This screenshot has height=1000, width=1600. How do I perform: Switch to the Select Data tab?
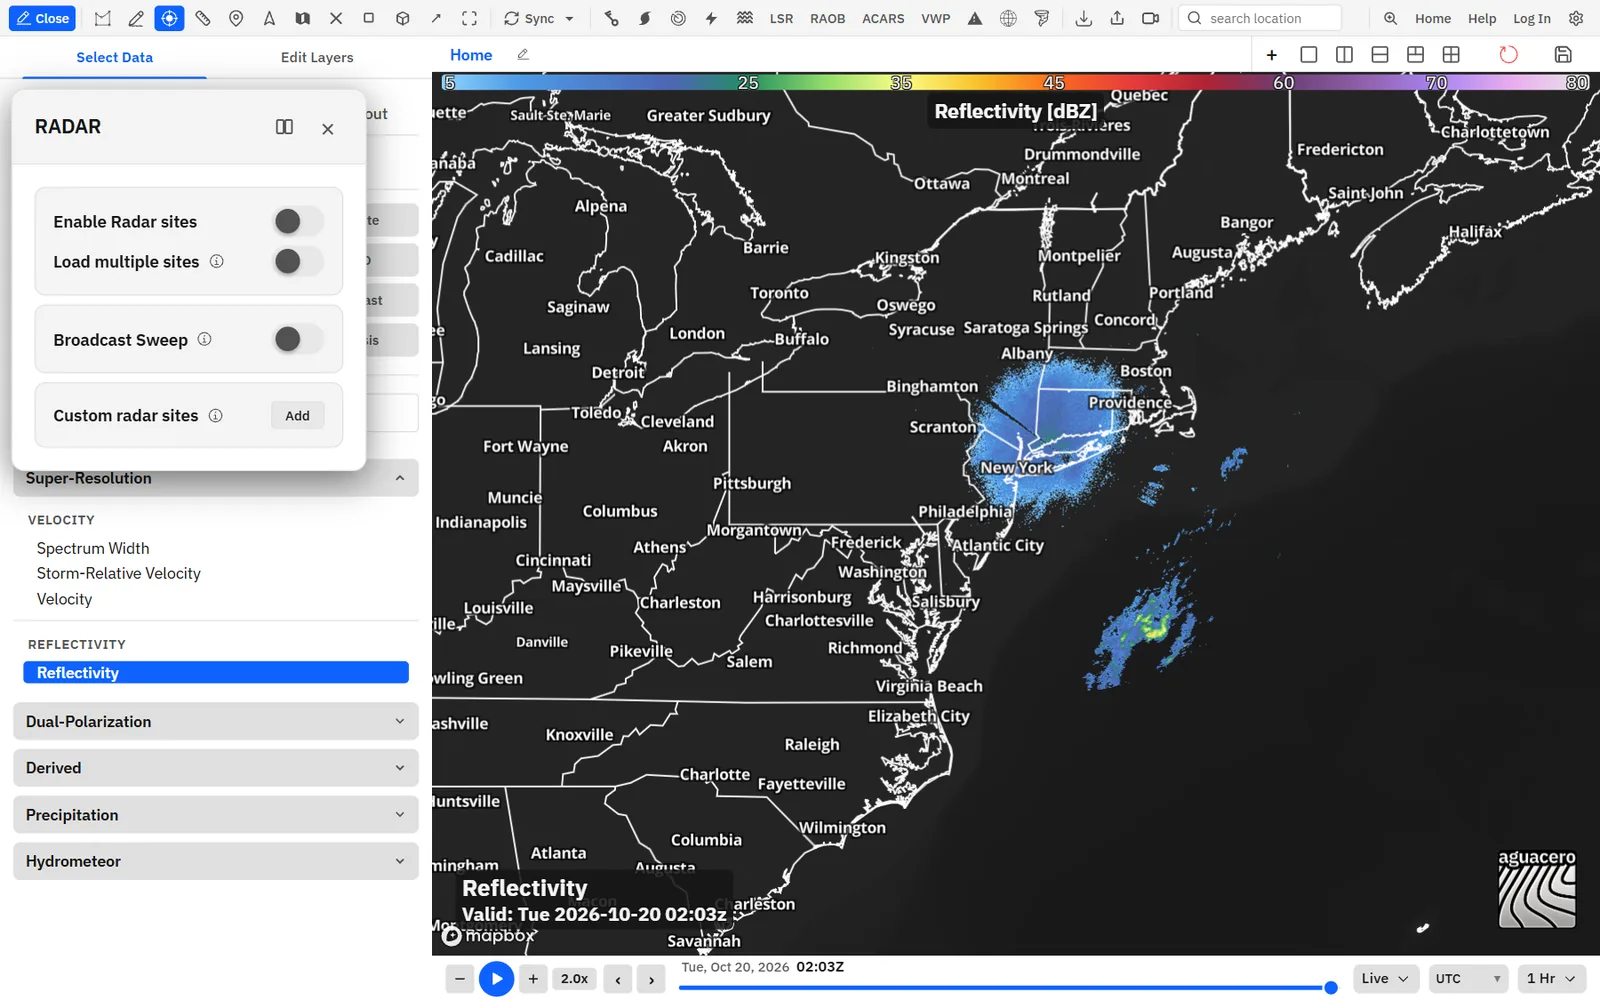(x=115, y=57)
